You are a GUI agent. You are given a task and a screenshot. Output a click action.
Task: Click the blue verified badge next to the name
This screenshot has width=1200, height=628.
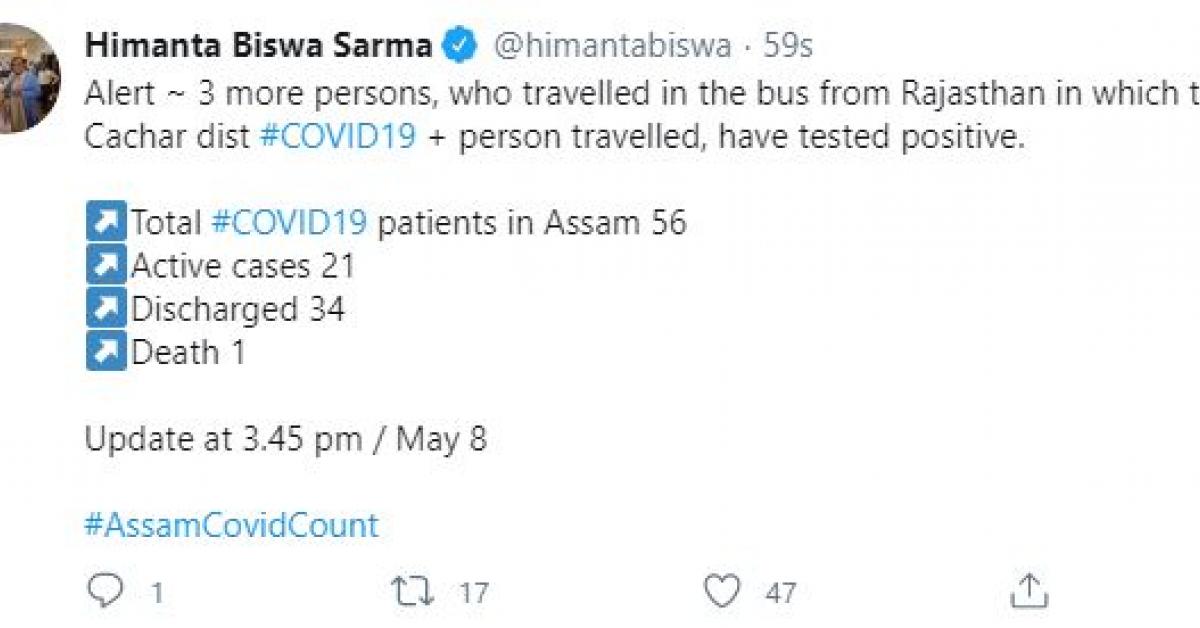[458, 42]
